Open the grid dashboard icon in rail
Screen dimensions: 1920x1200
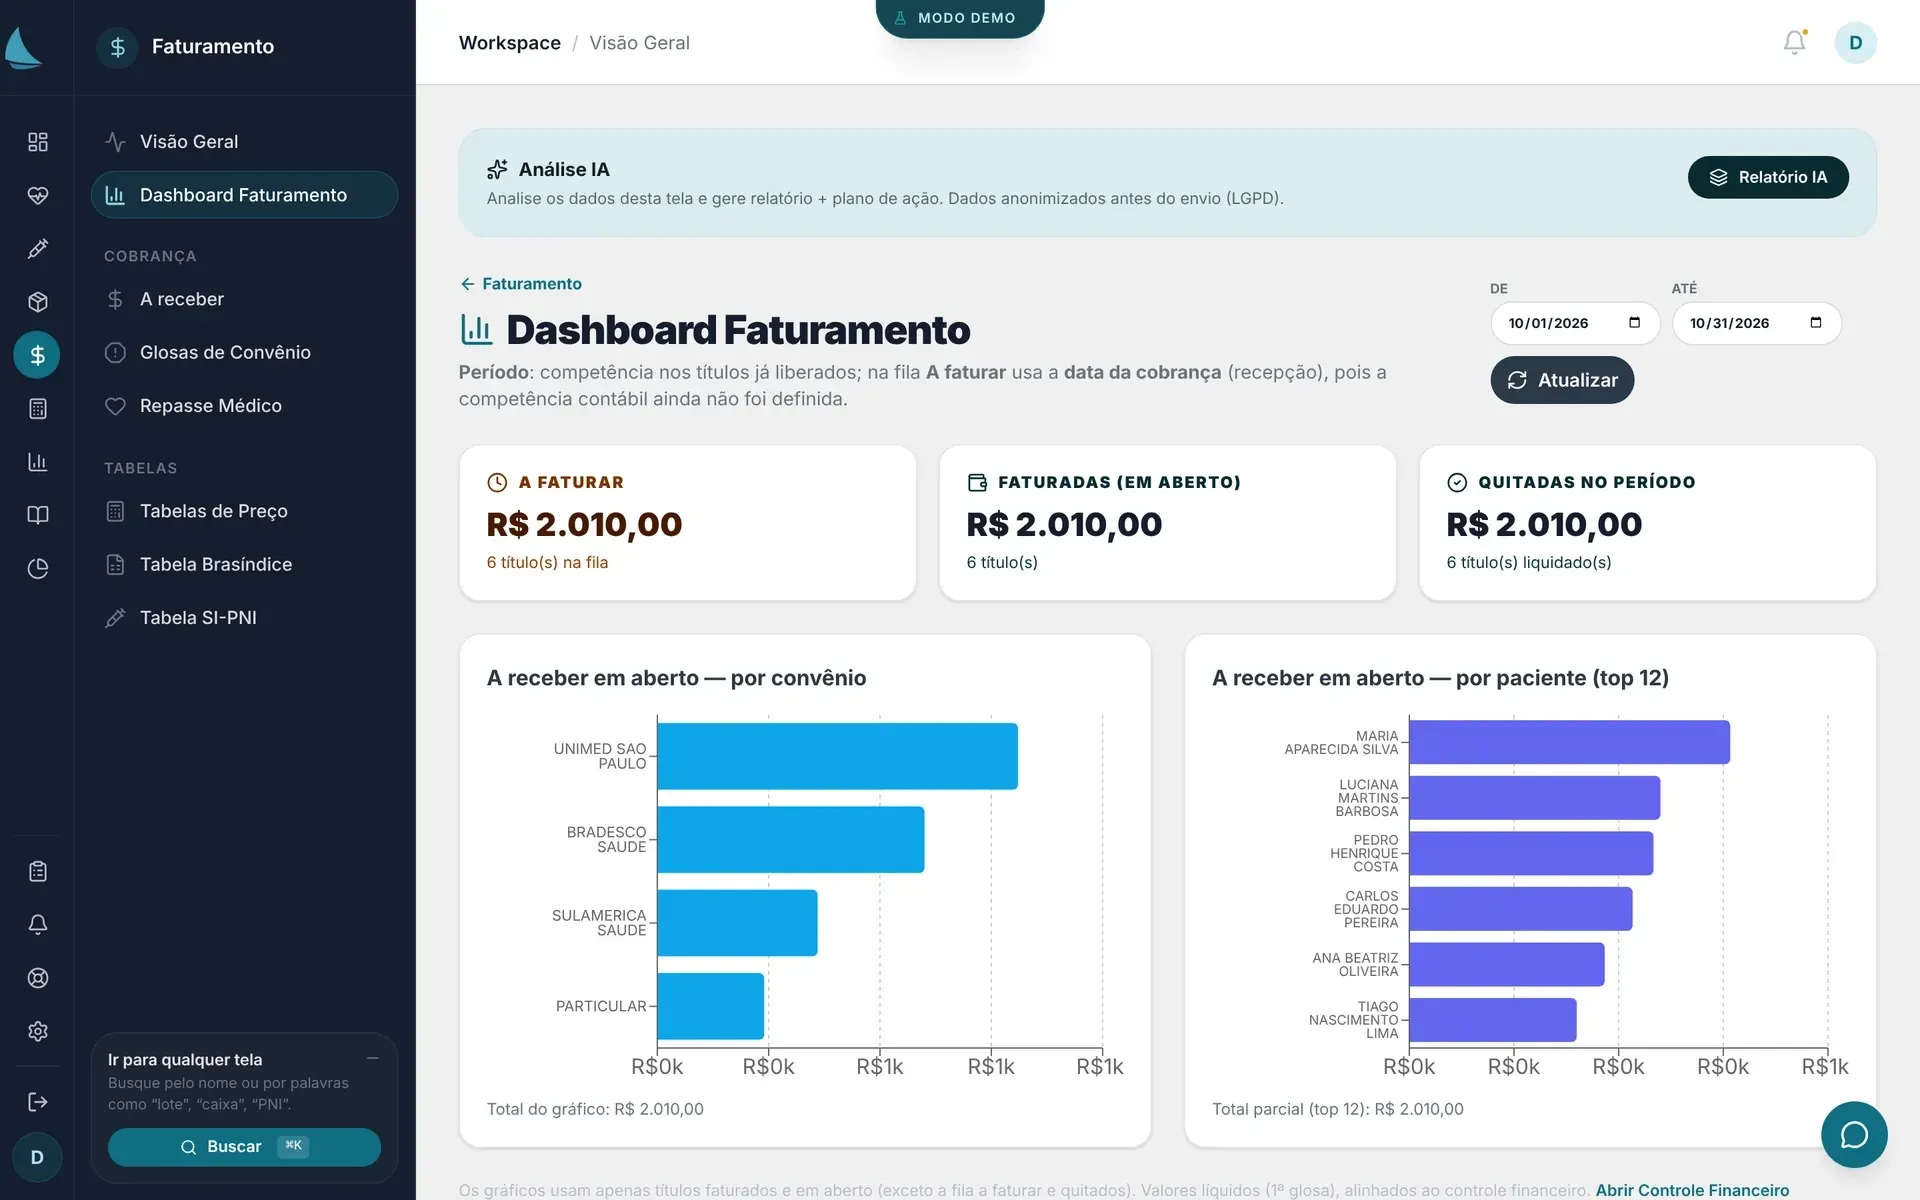(37, 142)
